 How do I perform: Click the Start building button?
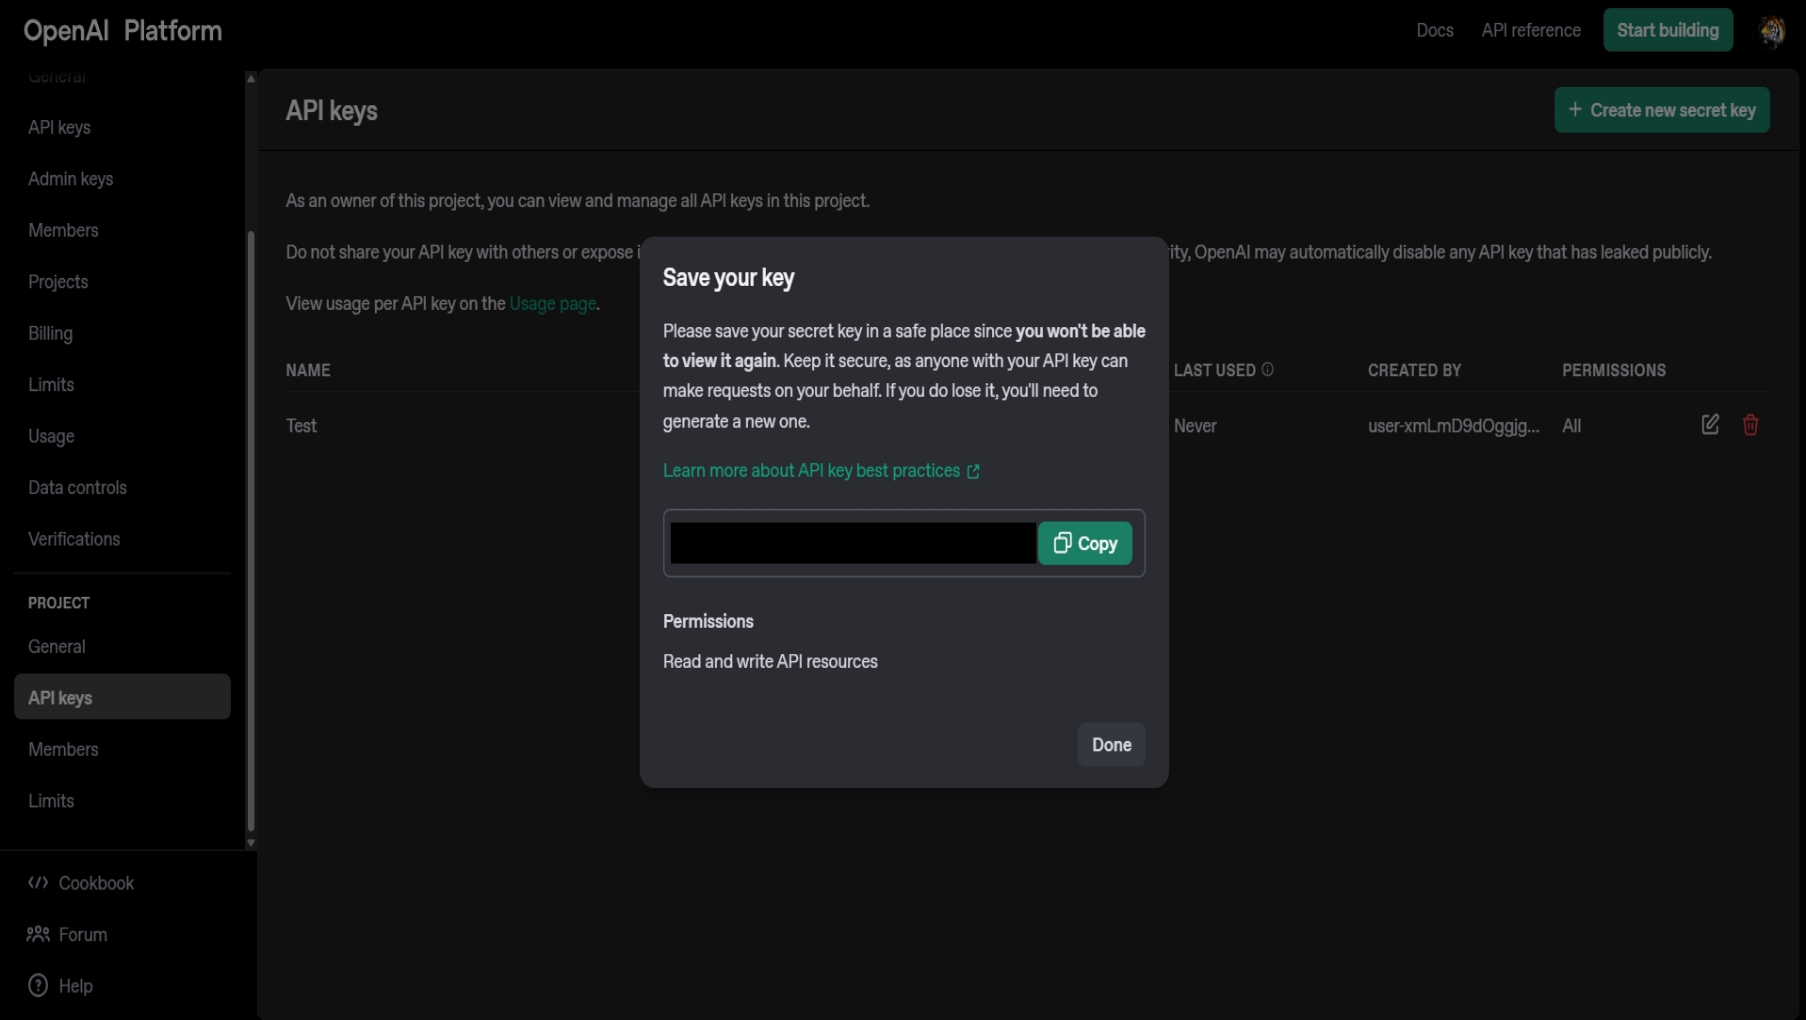(1667, 30)
